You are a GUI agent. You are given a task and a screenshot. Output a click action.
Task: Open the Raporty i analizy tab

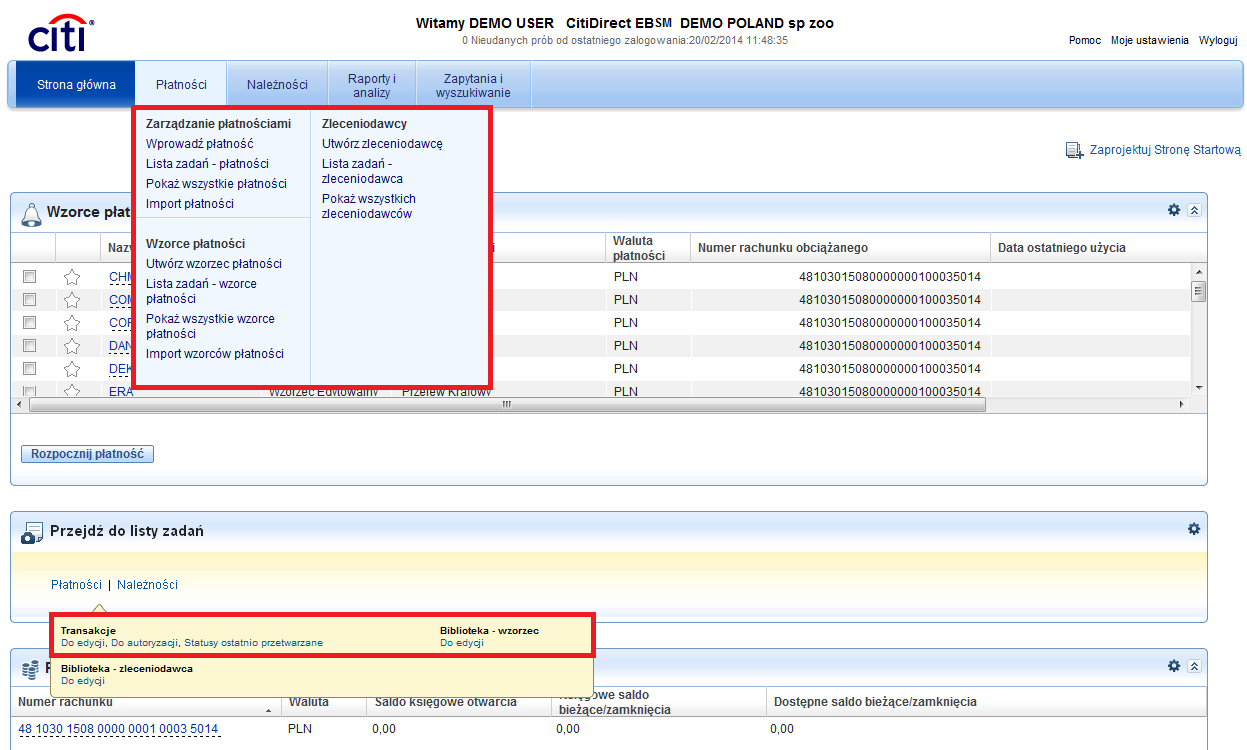click(x=371, y=85)
